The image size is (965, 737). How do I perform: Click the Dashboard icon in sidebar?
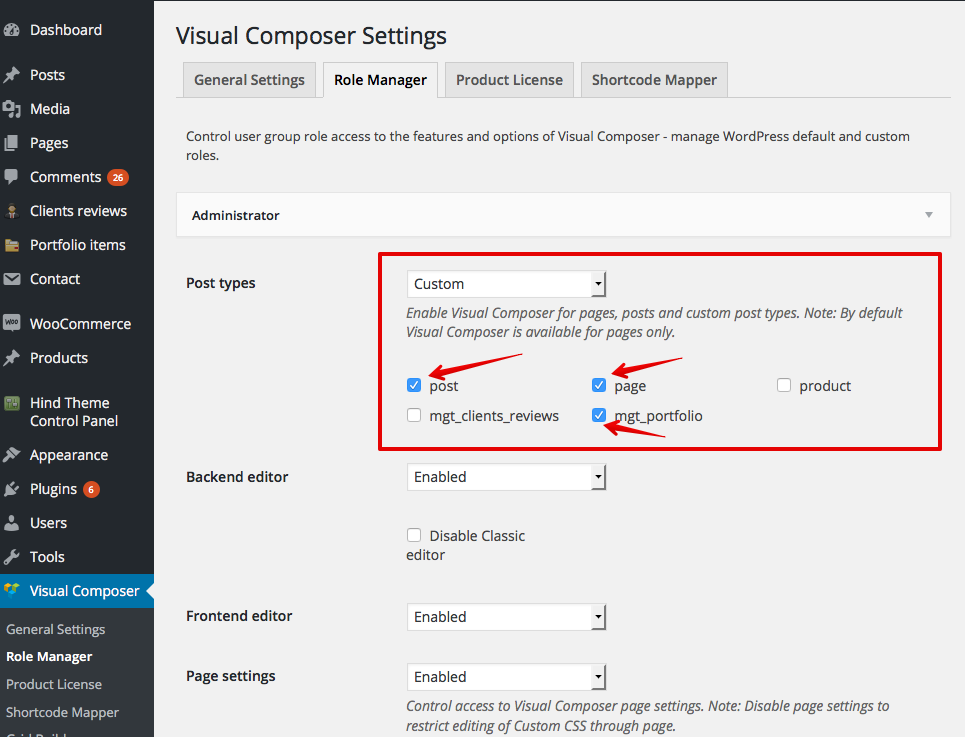pos(12,30)
